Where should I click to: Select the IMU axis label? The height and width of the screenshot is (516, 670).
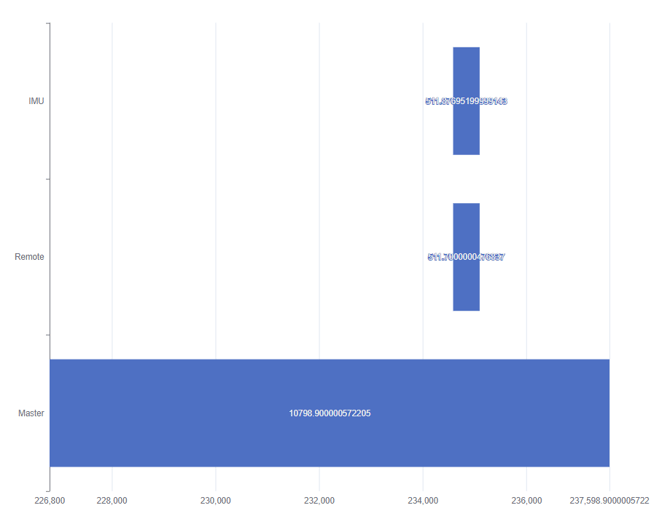(36, 101)
